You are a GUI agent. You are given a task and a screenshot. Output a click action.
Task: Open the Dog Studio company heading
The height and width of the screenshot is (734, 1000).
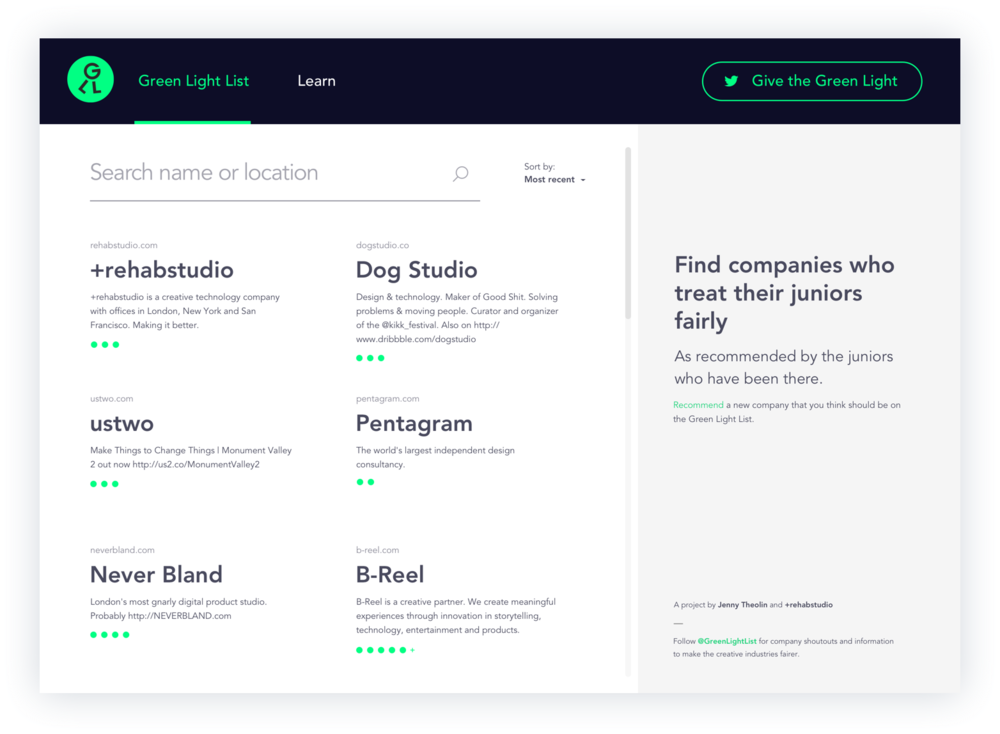(416, 270)
